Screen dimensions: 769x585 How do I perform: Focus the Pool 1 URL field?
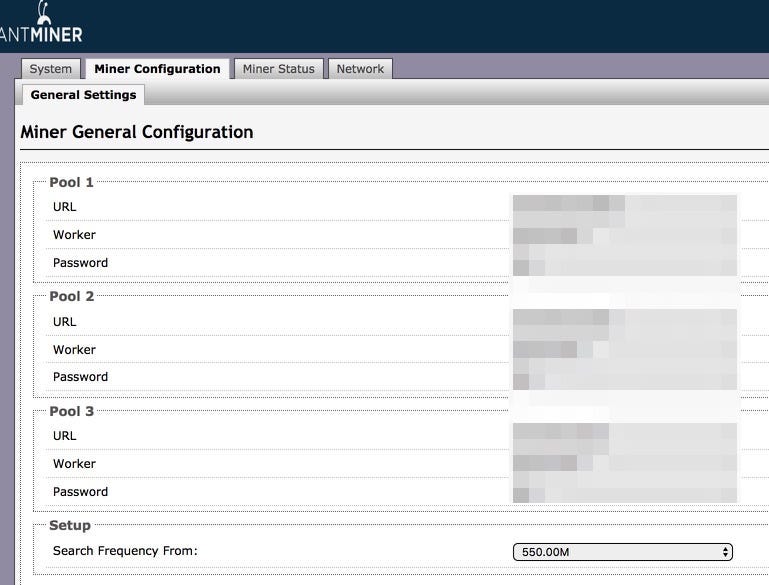tap(624, 207)
